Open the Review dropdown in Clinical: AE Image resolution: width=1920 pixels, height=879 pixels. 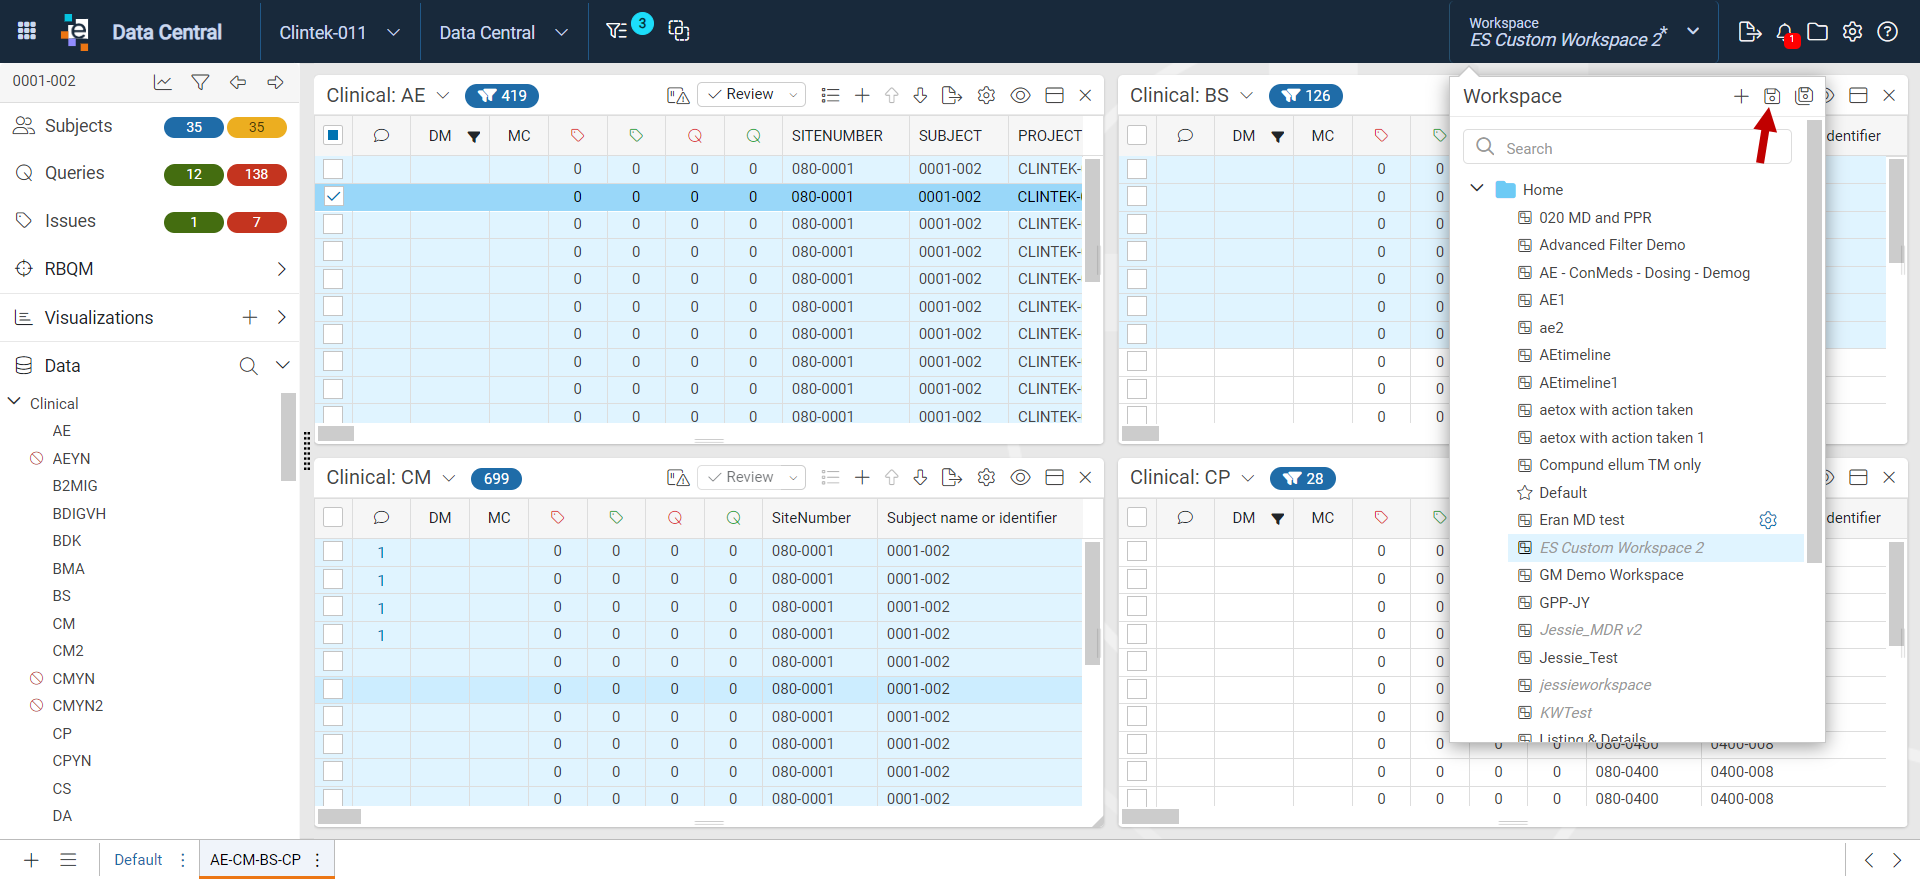tap(751, 95)
